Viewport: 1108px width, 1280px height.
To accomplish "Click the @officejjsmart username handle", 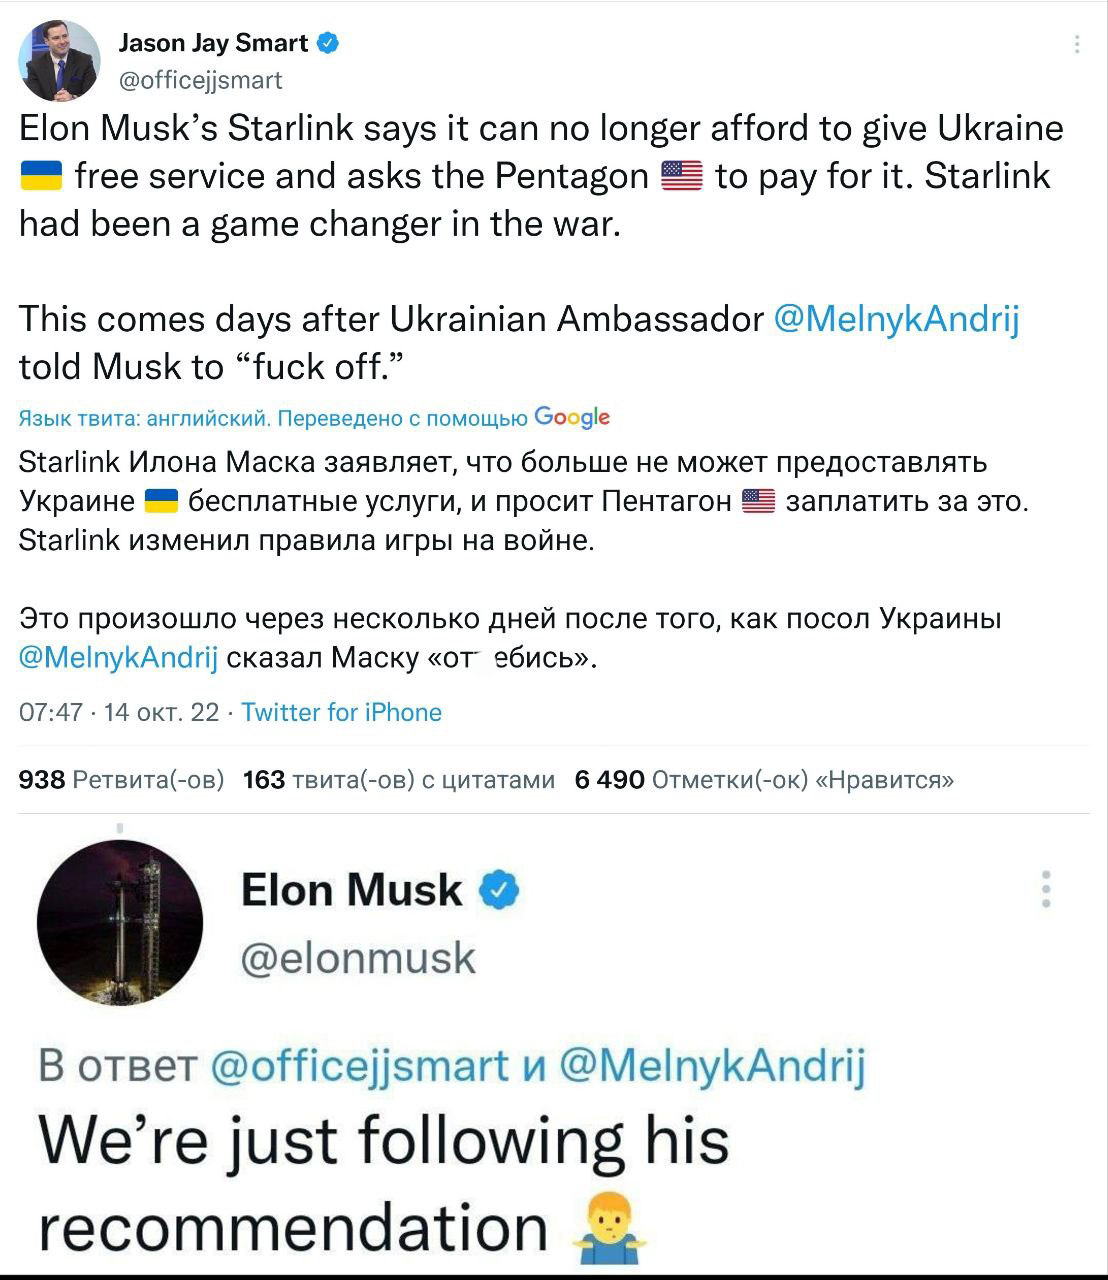I will (x=200, y=81).
